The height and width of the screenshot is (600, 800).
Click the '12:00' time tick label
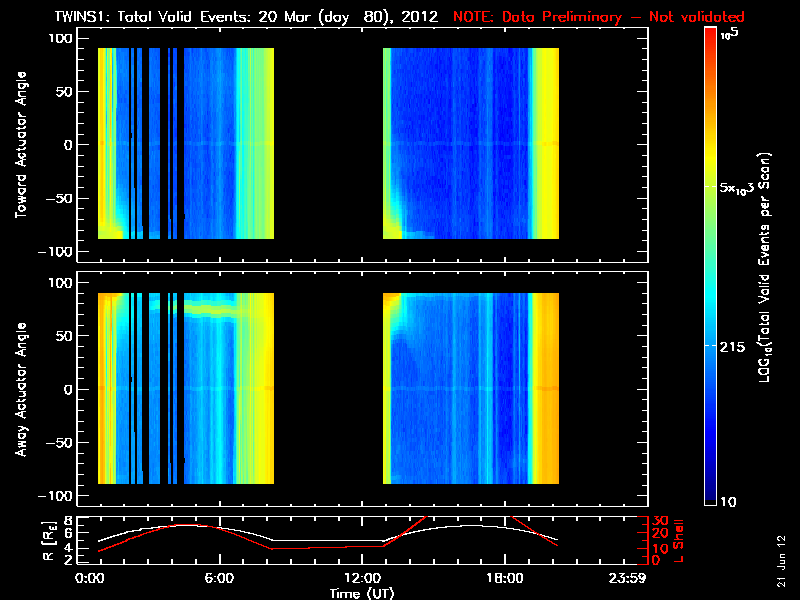click(x=362, y=579)
